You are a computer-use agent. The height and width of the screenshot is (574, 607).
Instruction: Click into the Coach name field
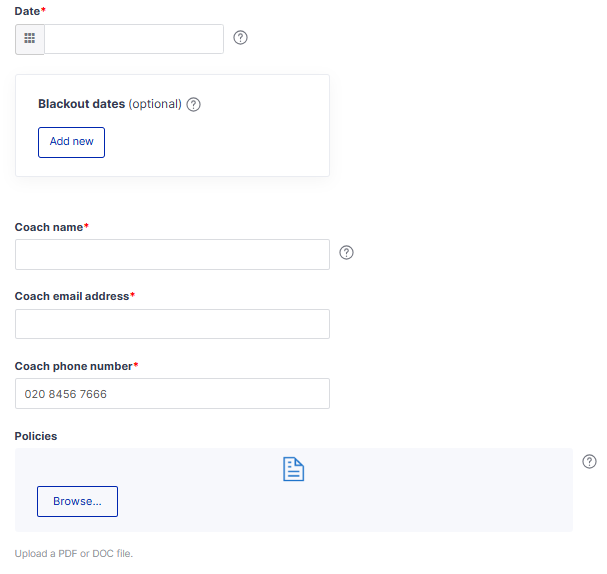click(172, 254)
